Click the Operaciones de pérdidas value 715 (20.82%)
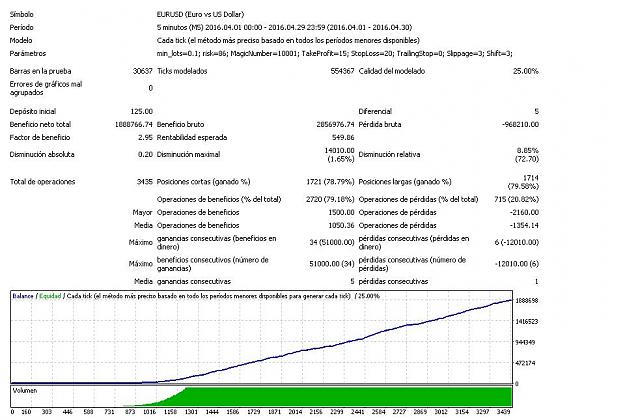 [516, 200]
